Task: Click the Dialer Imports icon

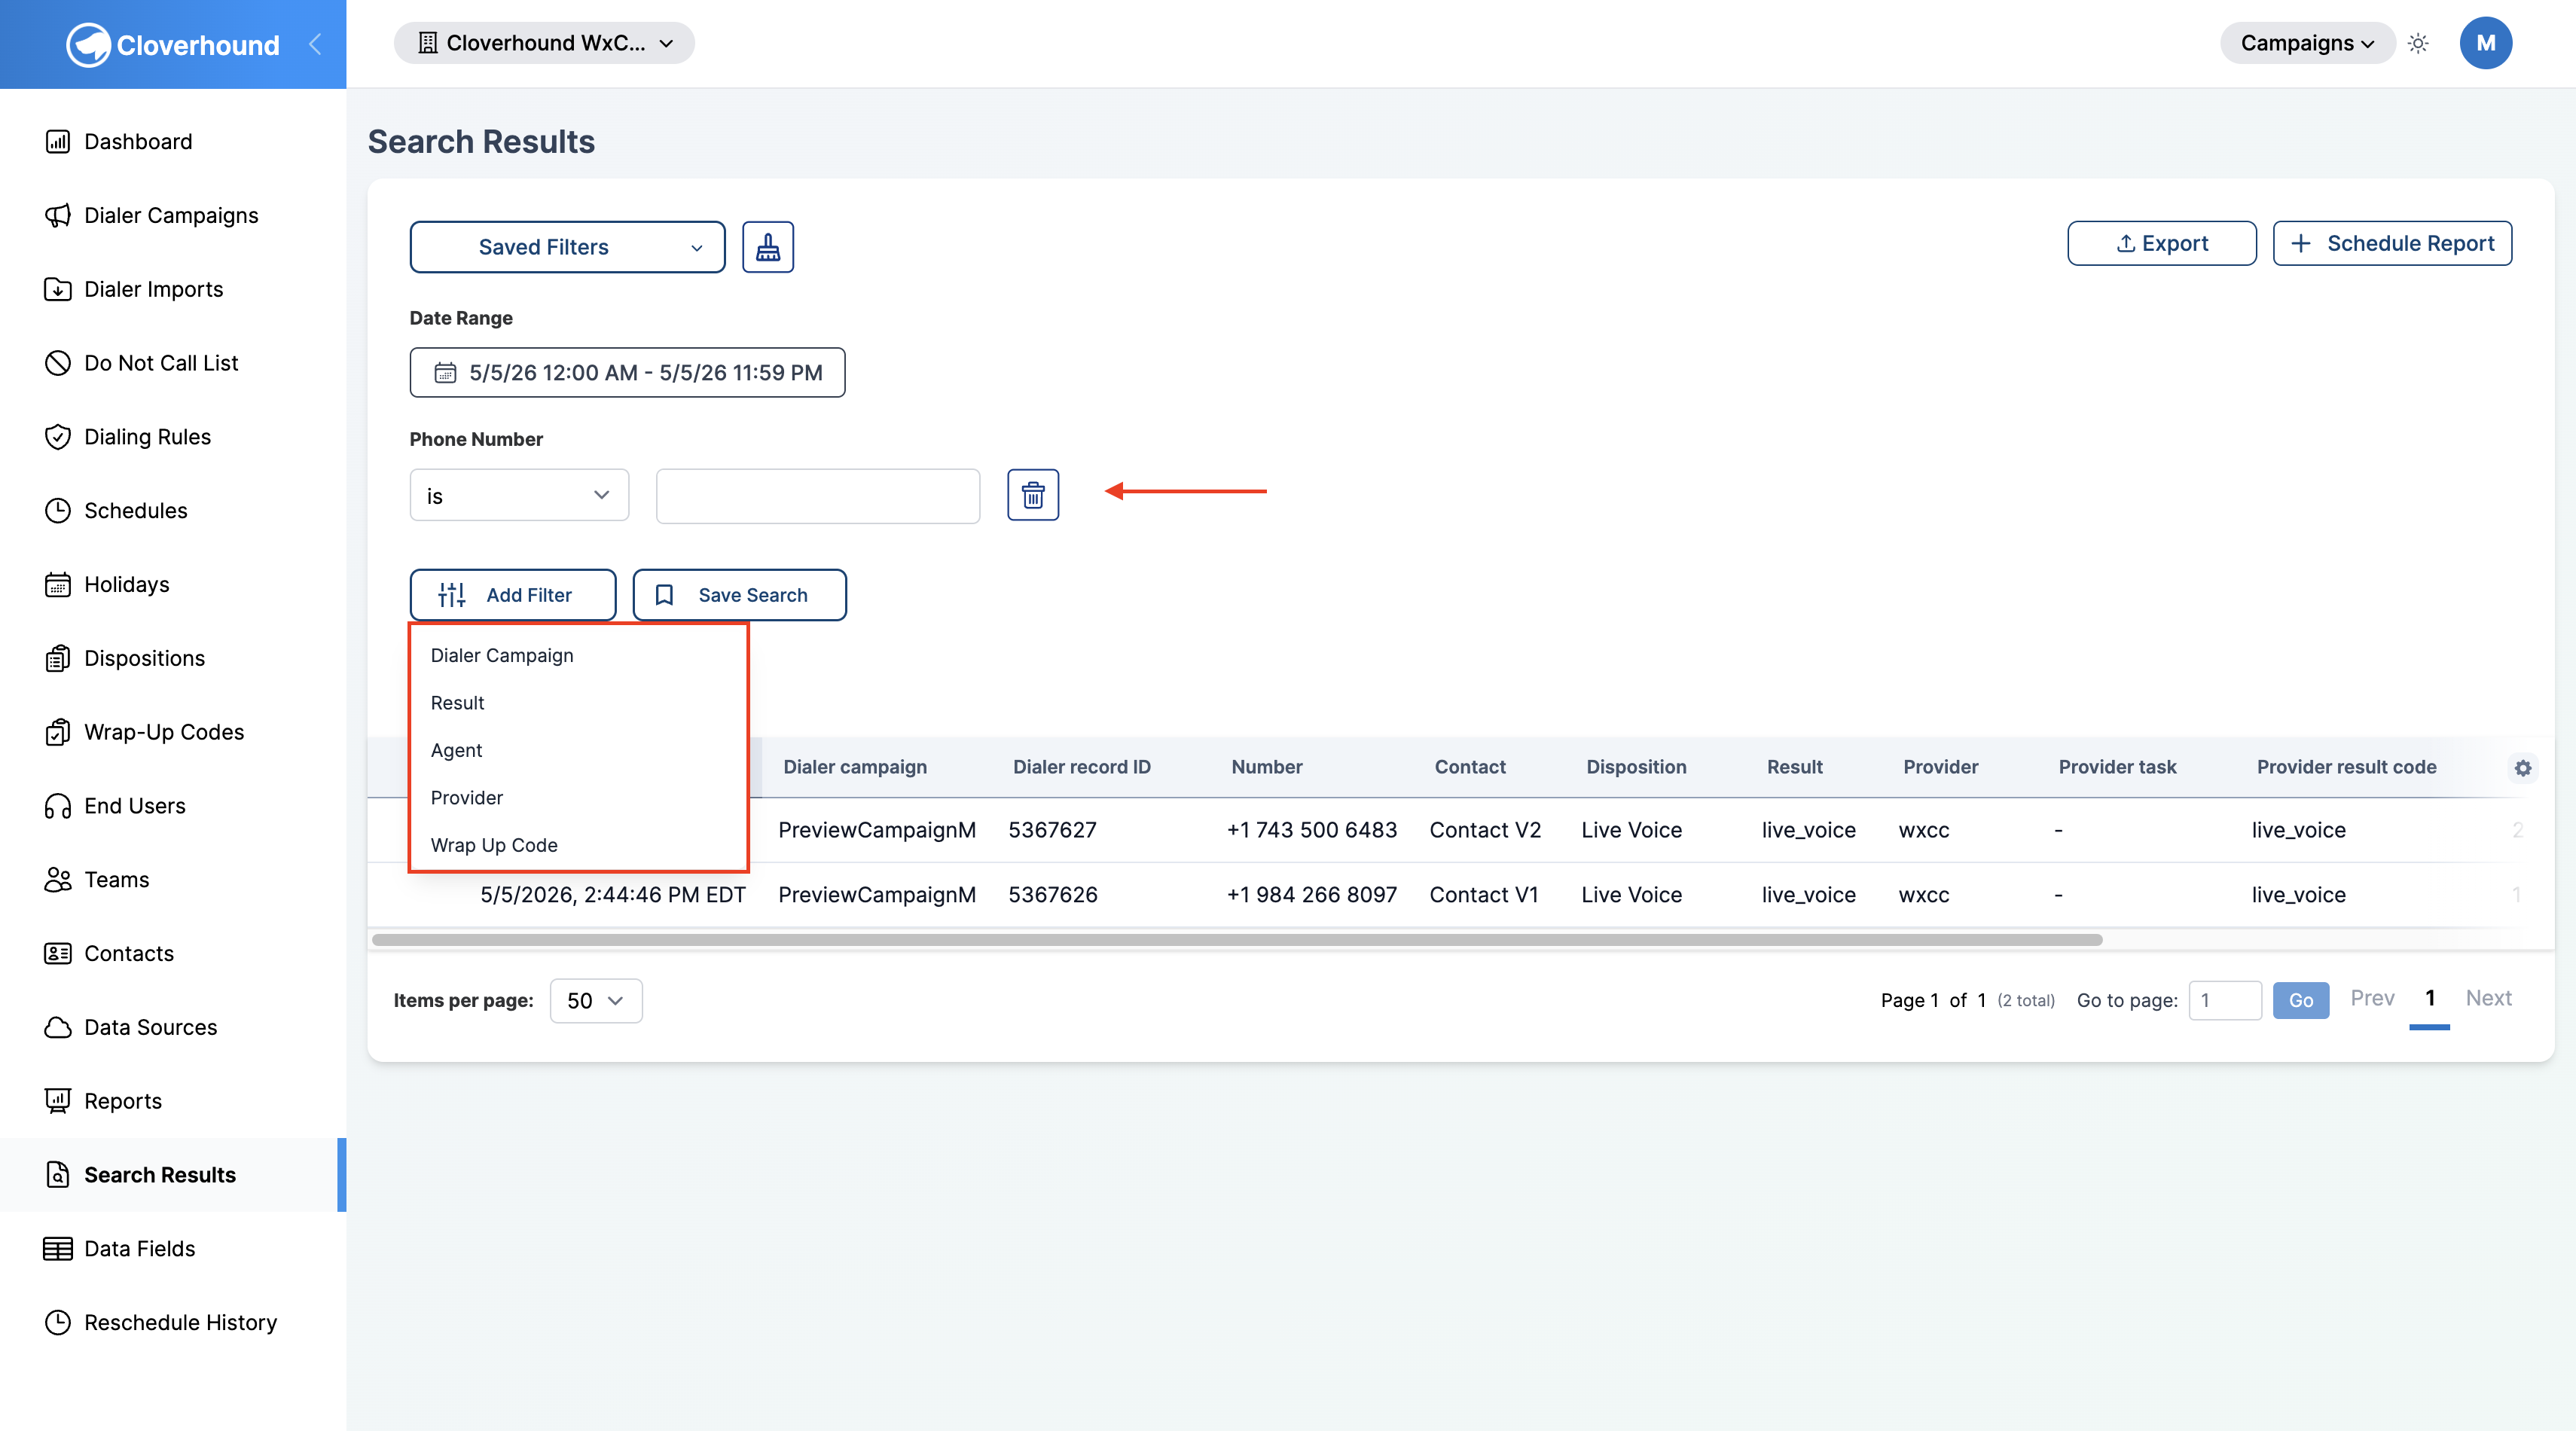Action: (x=58, y=290)
